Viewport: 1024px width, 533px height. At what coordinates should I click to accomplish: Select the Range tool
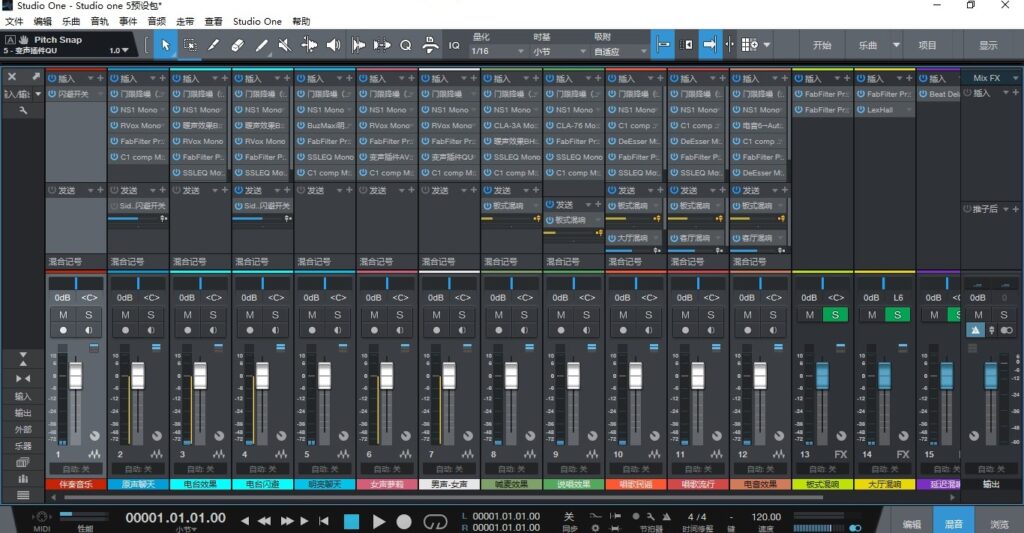(190, 45)
